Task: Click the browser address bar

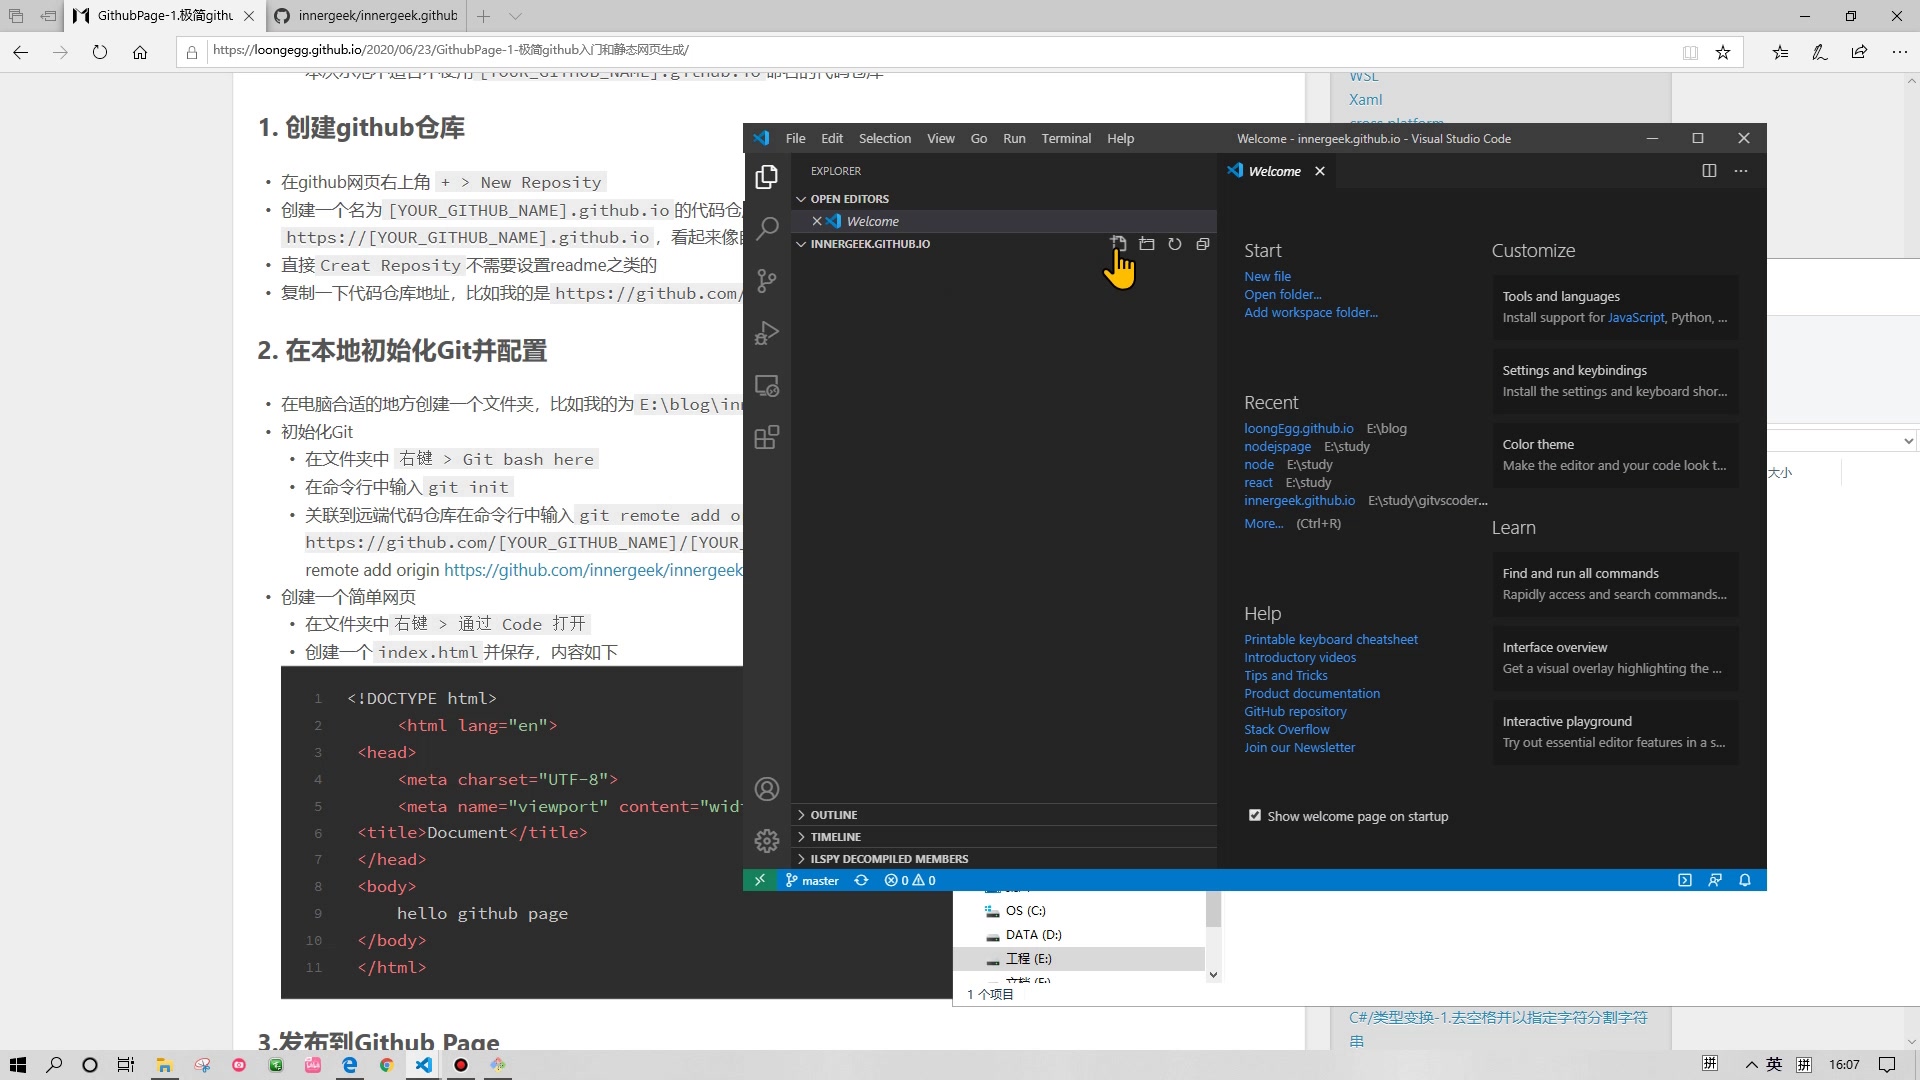Action: pos(940,50)
